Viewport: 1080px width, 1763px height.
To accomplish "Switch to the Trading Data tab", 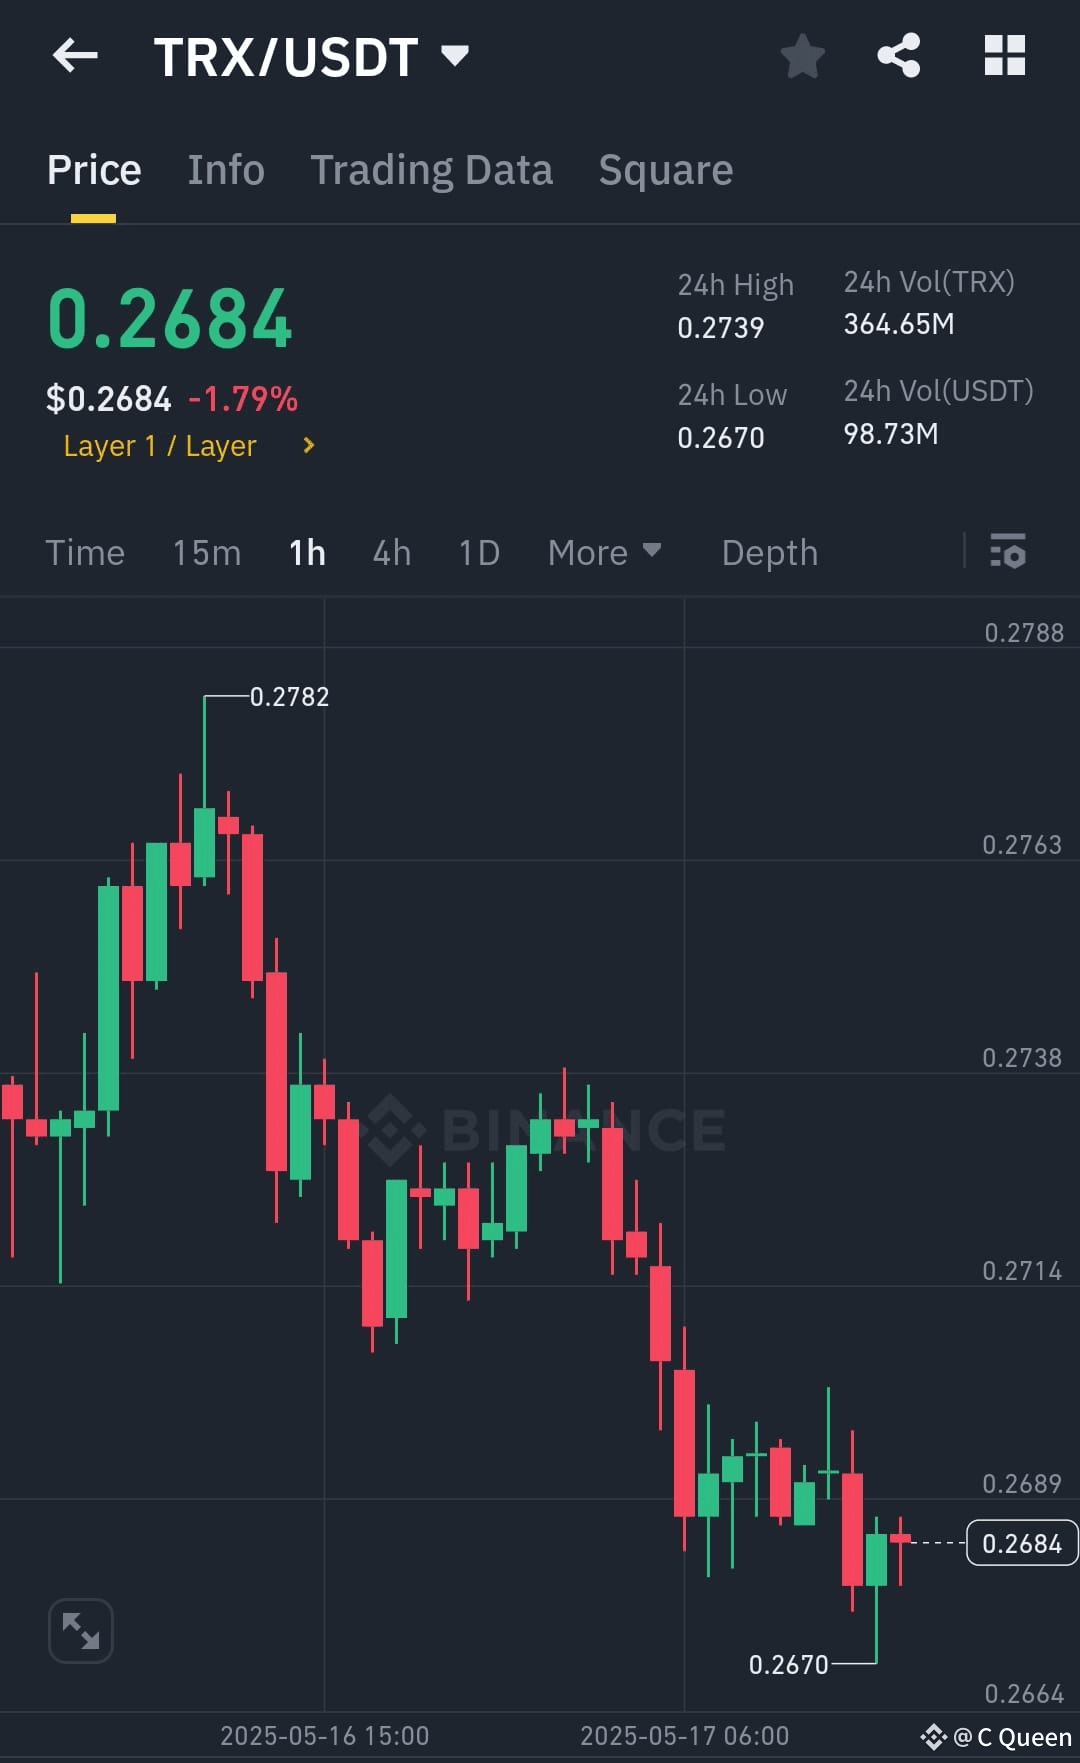I will pyautogui.click(x=432, y=169).
